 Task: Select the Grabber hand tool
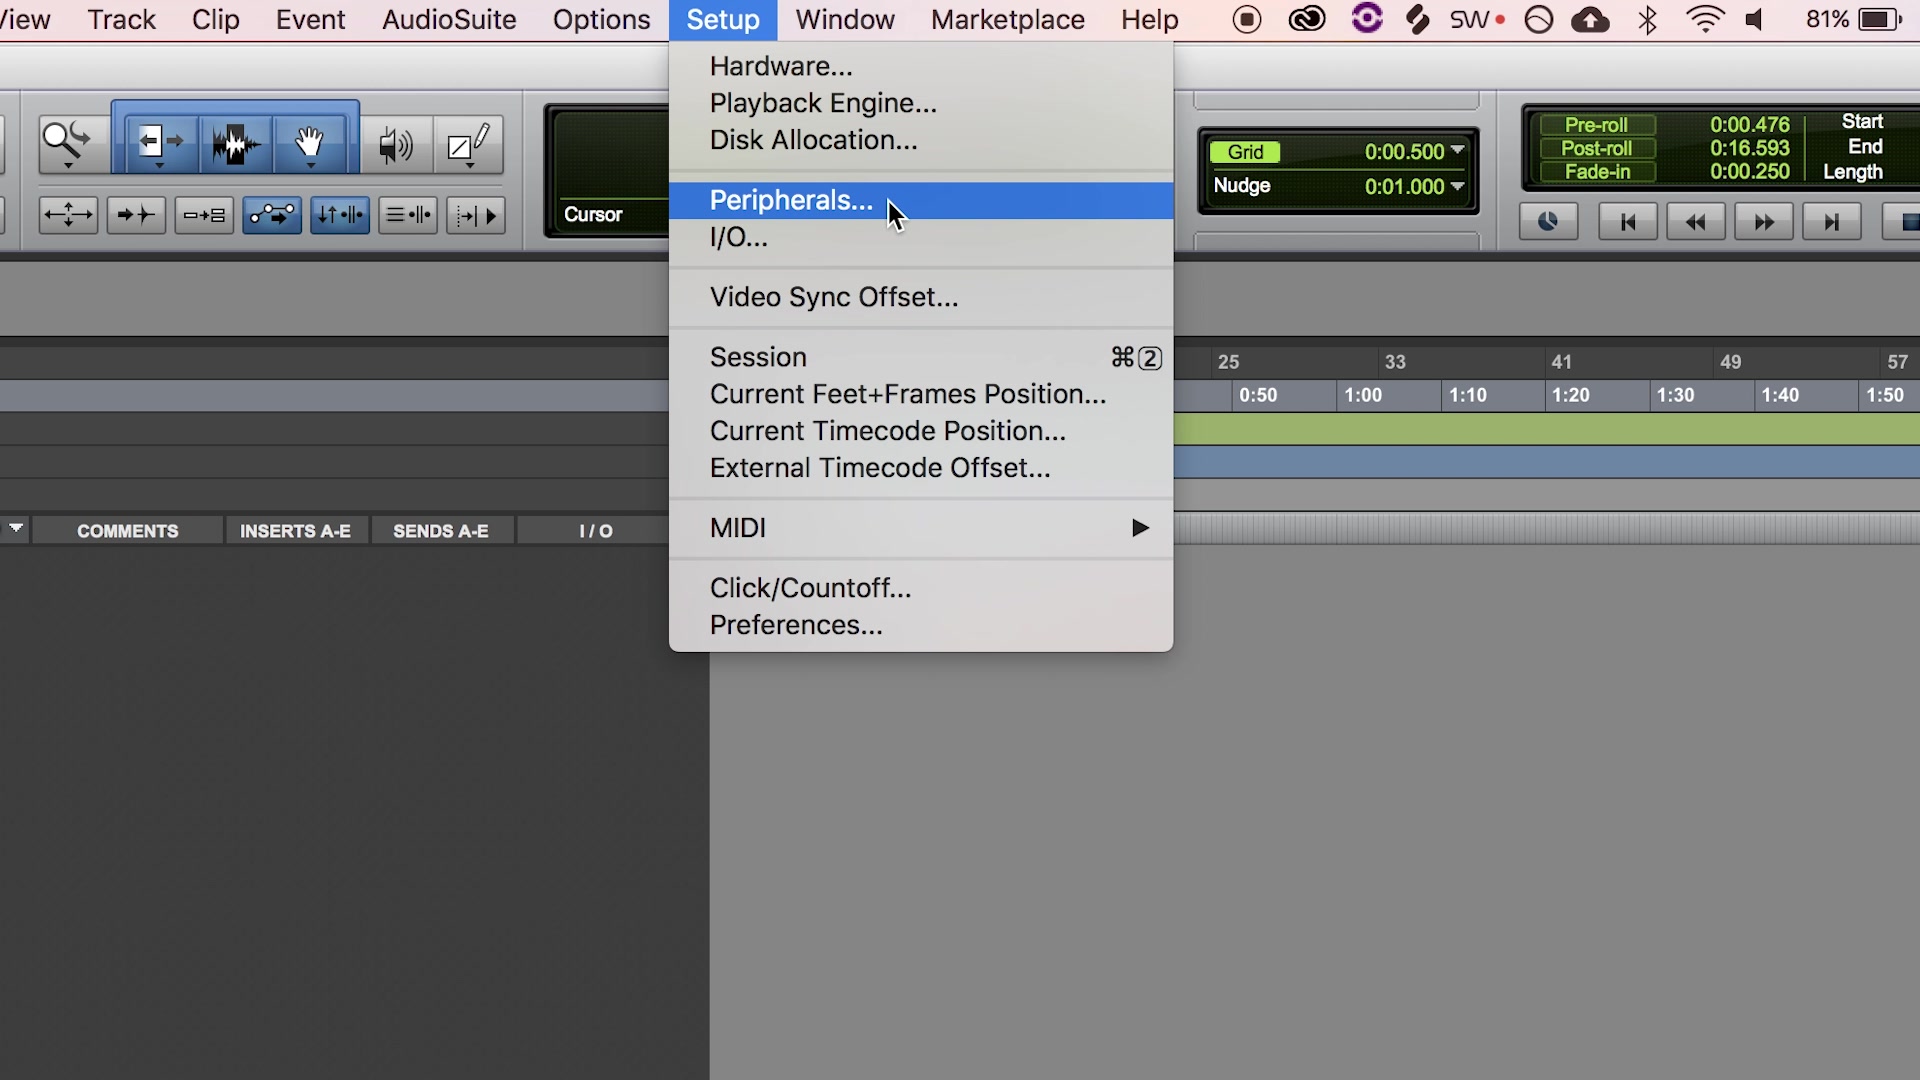pos(310,144)
